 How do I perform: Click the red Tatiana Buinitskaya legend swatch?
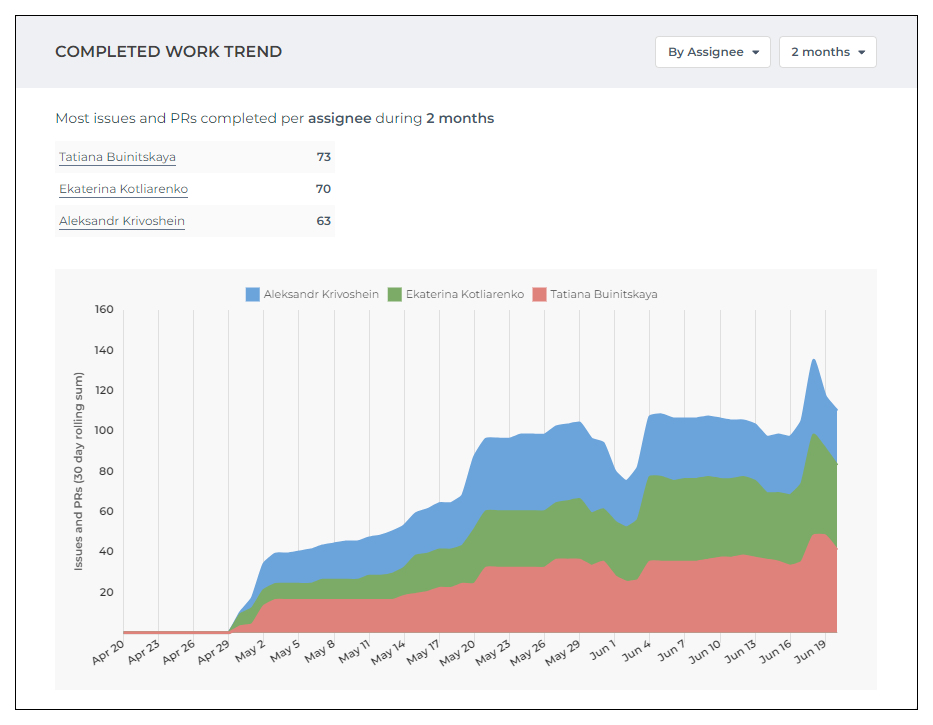click(x=539, y=294)
